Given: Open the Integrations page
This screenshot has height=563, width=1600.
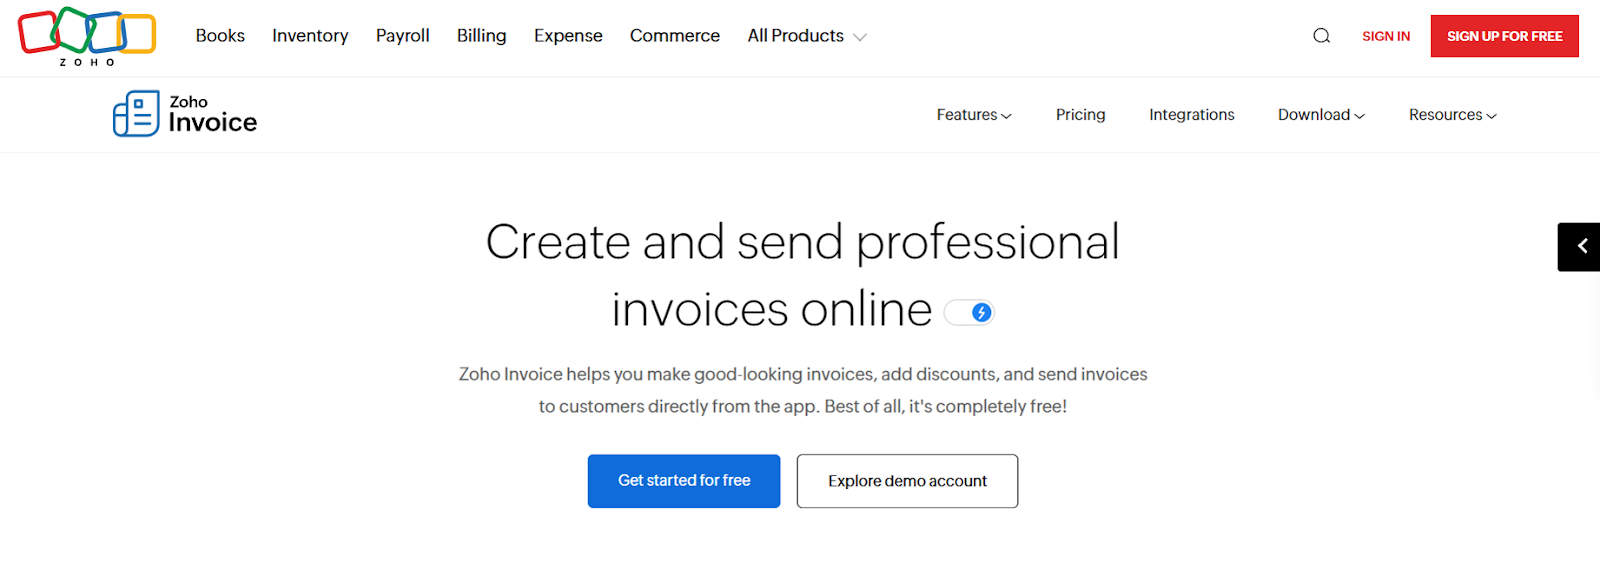Looking at the screenshot, I should click(1191, 115).
